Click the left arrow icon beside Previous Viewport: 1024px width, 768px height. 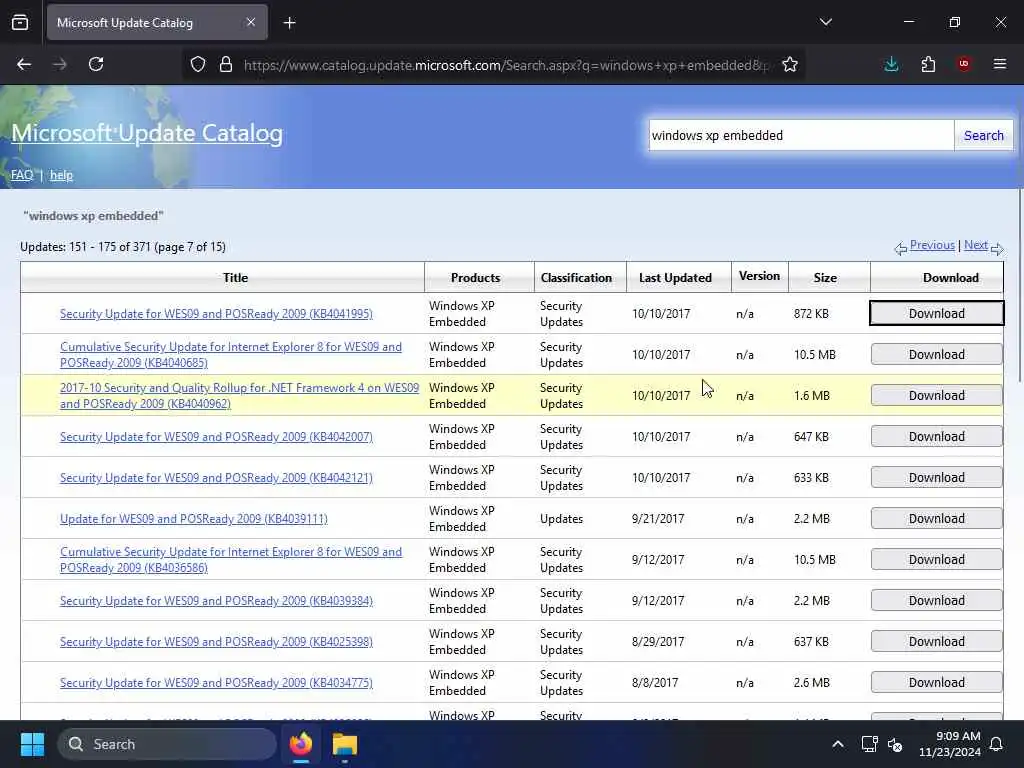coord(901,248)
